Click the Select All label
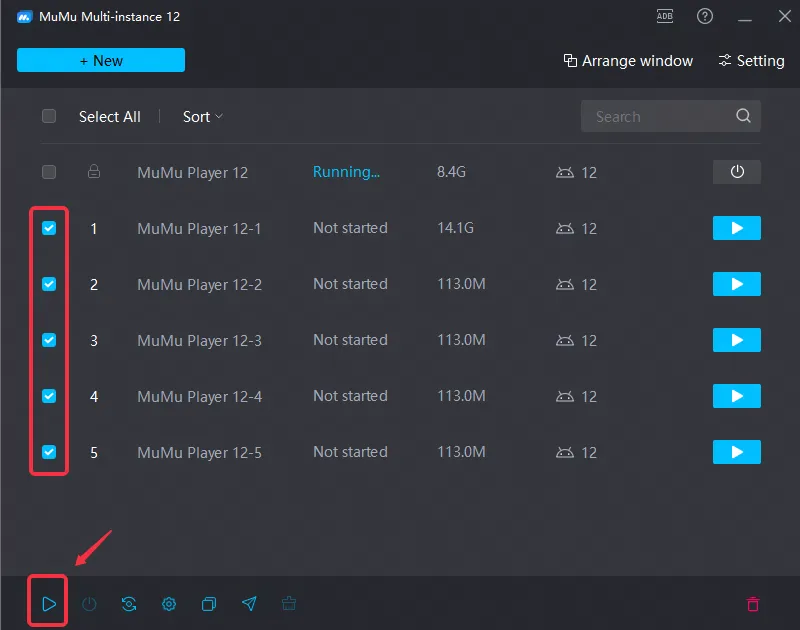800x630 pixels. [110, 117]
